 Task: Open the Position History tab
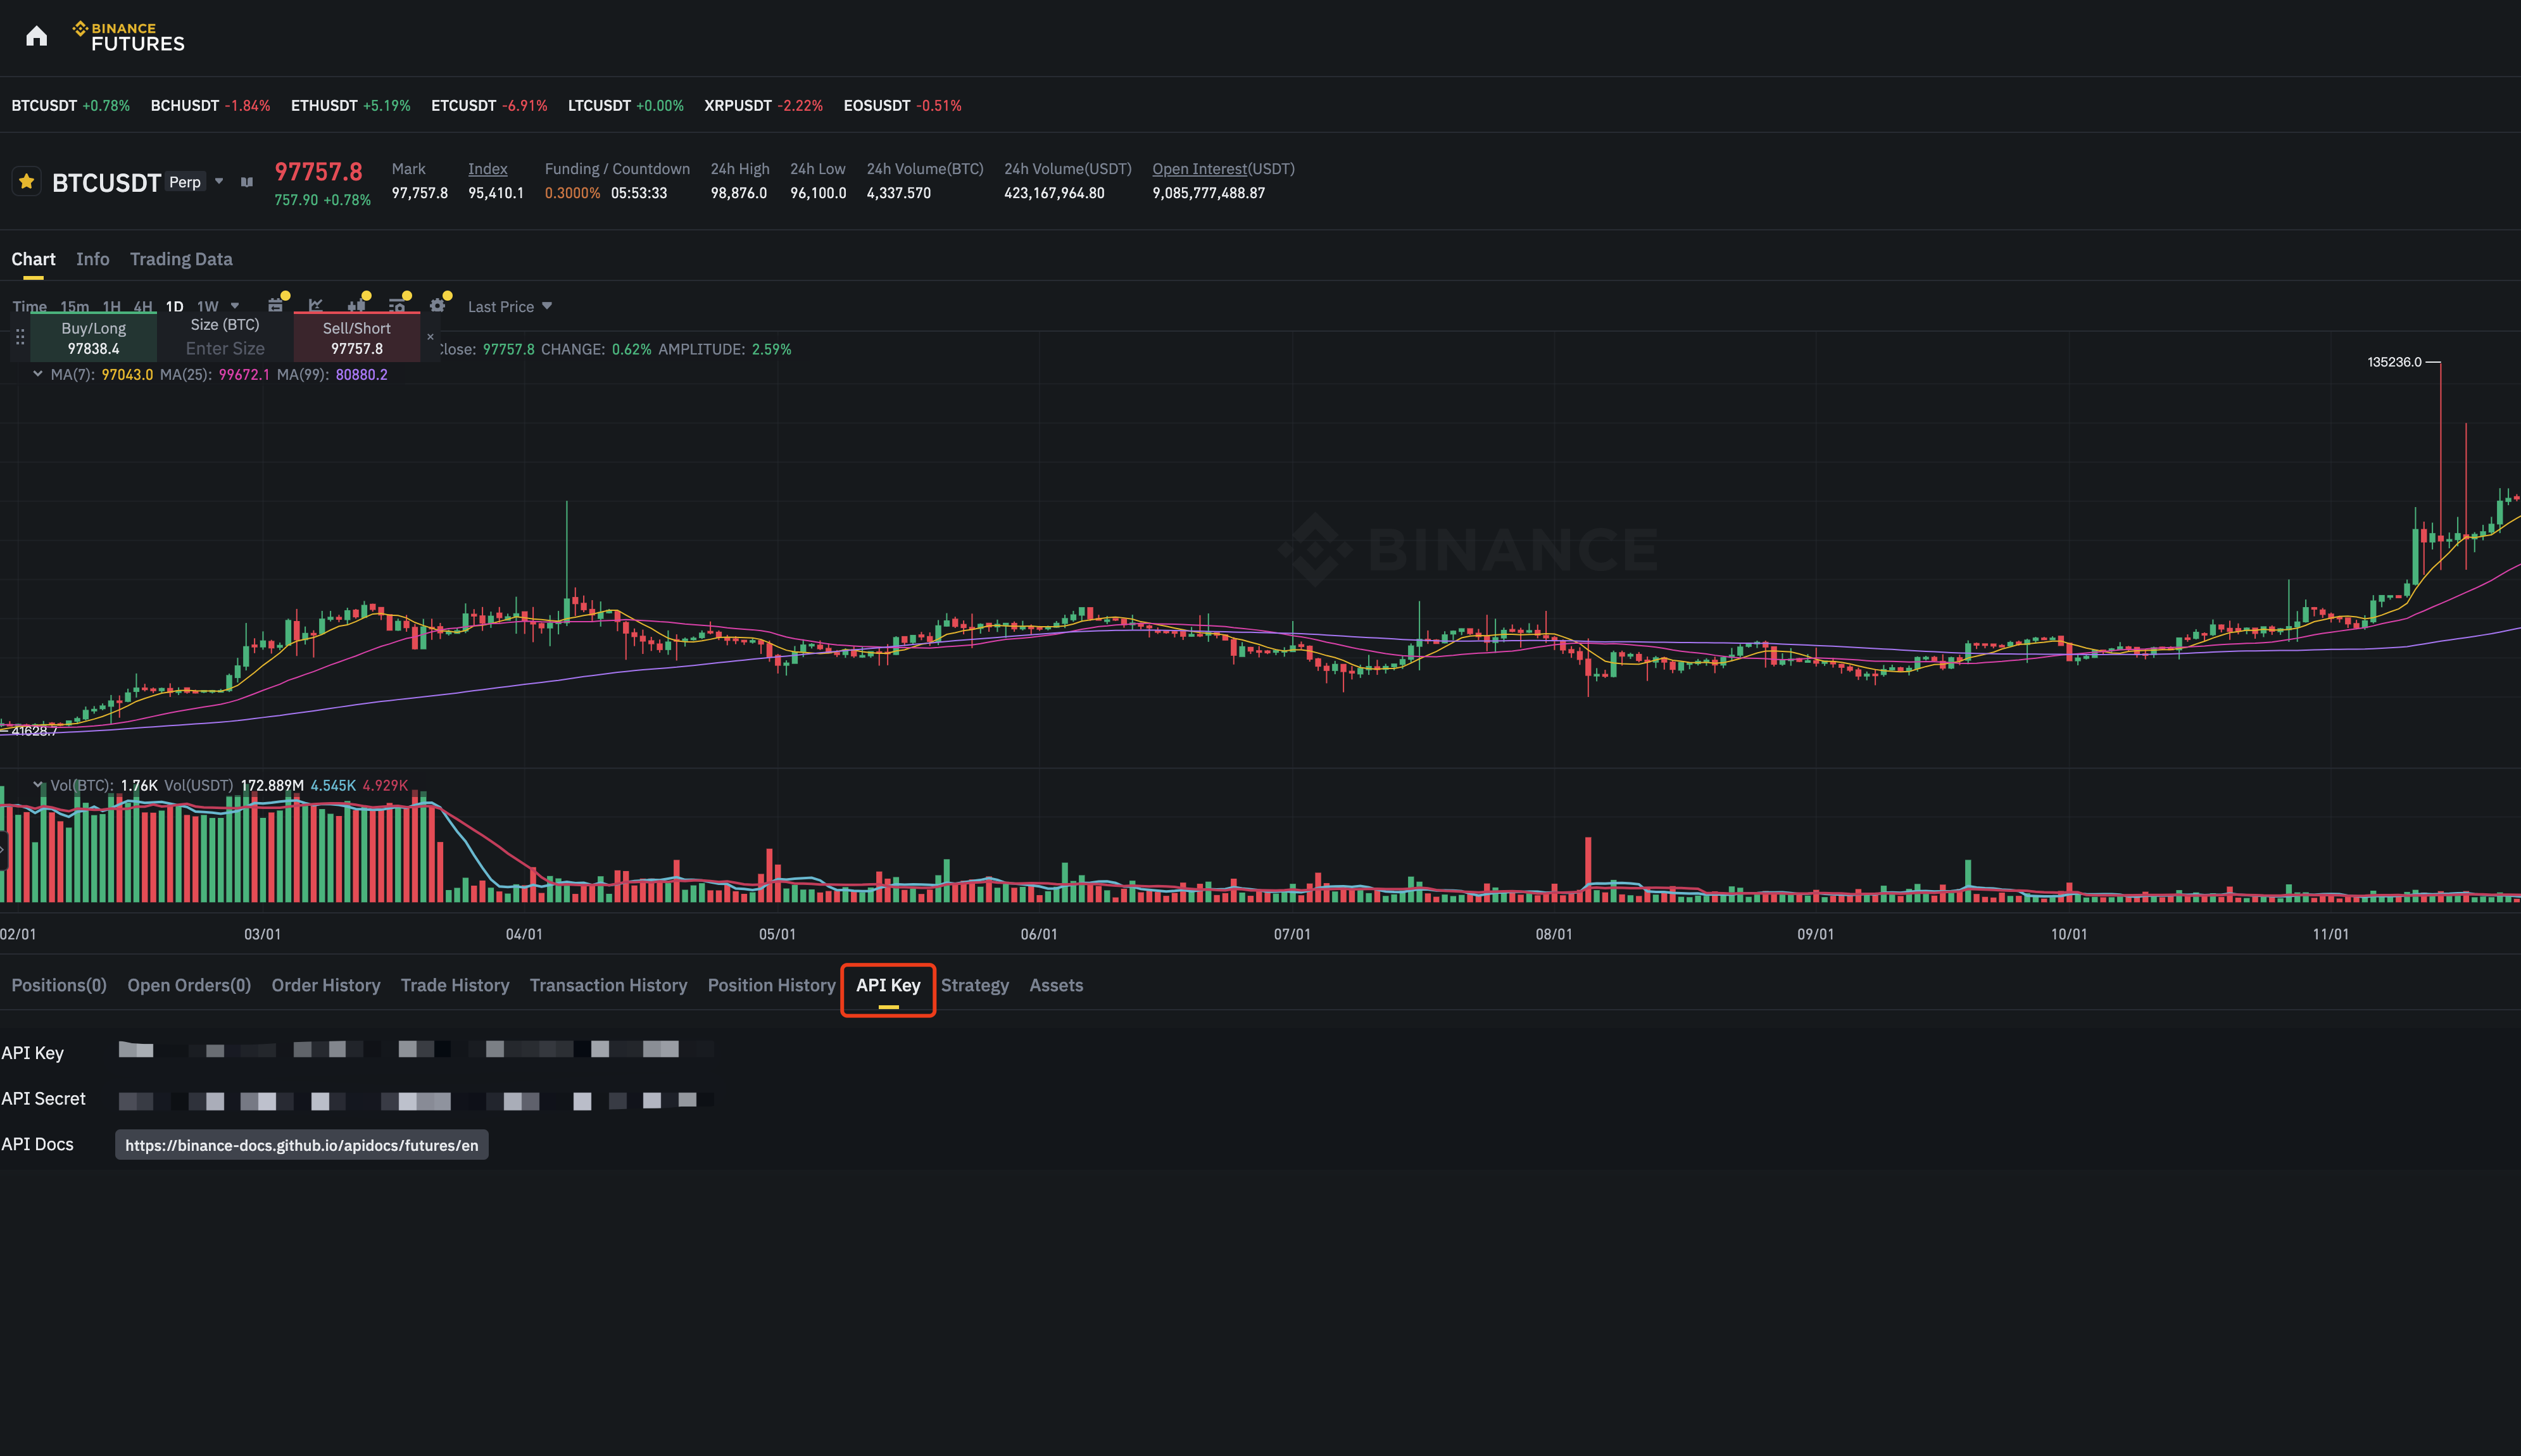[x=771, y=986]
